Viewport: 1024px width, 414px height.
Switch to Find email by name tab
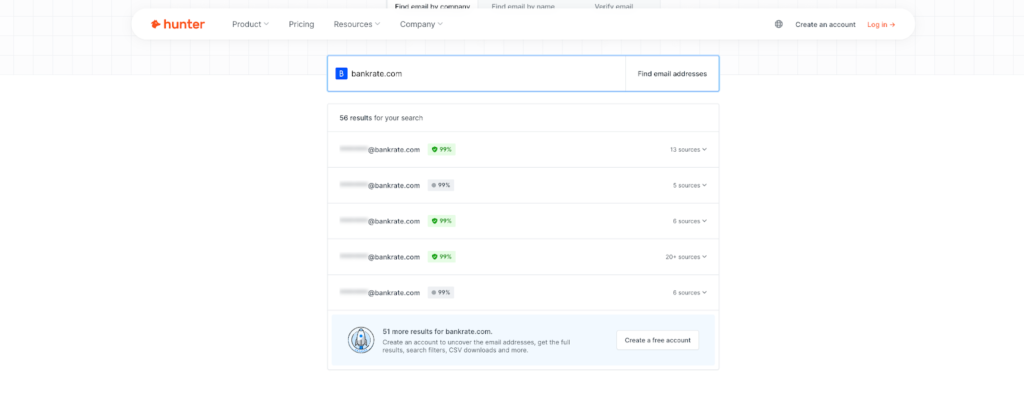pos(521,6)
